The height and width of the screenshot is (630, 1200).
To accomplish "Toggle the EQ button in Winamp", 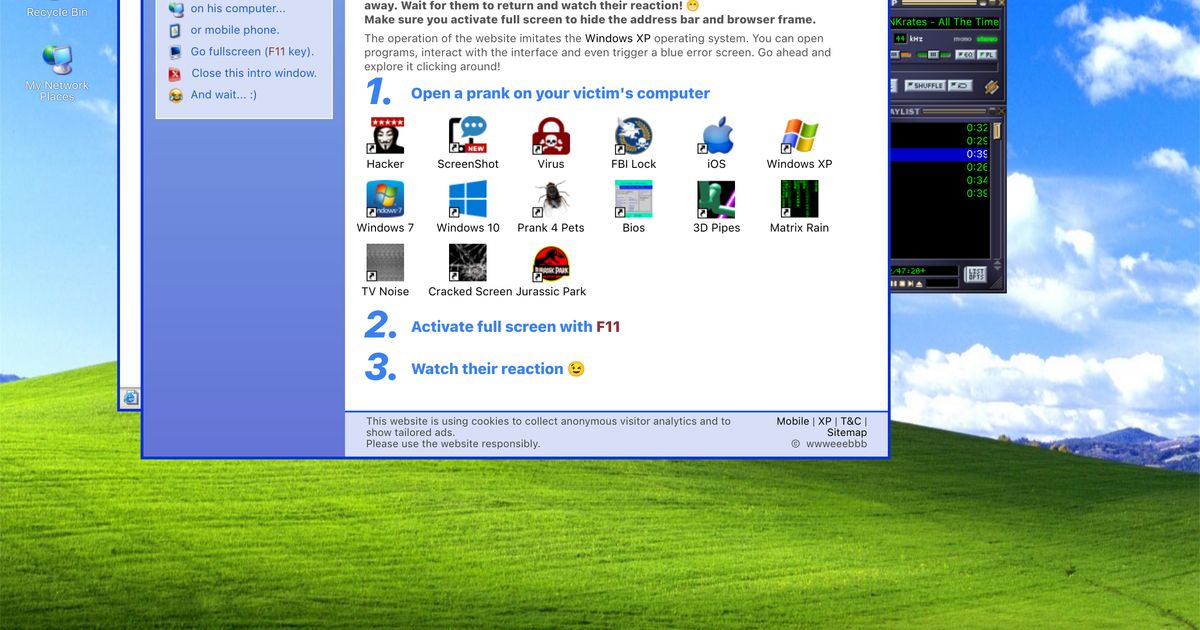I will [x=965, y=55].
